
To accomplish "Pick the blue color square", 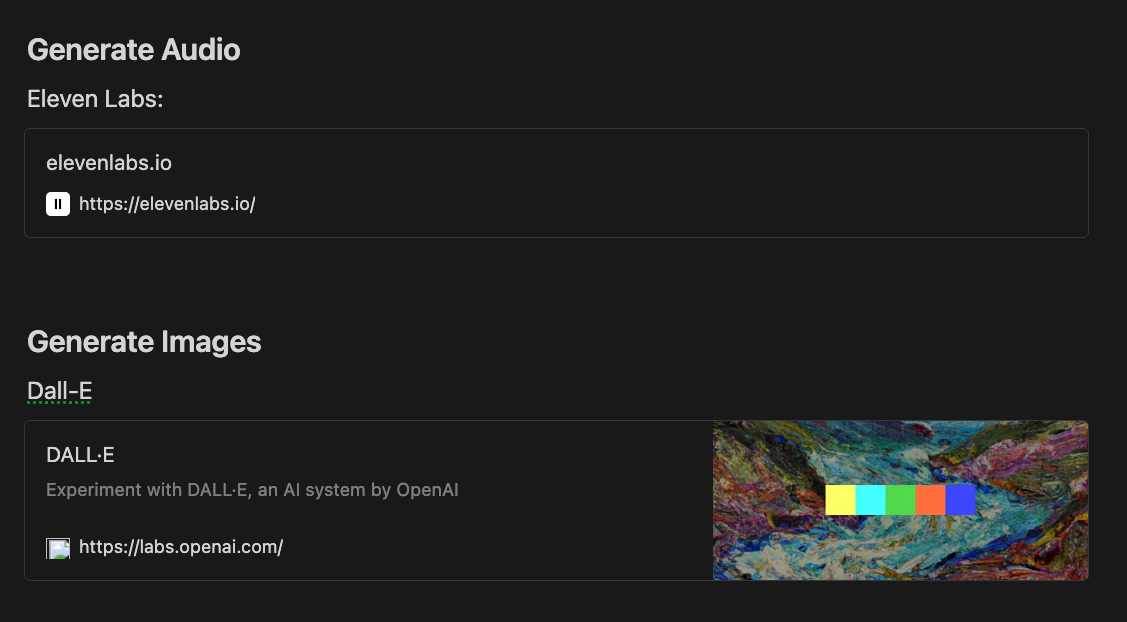I will (x=960, y=500).
